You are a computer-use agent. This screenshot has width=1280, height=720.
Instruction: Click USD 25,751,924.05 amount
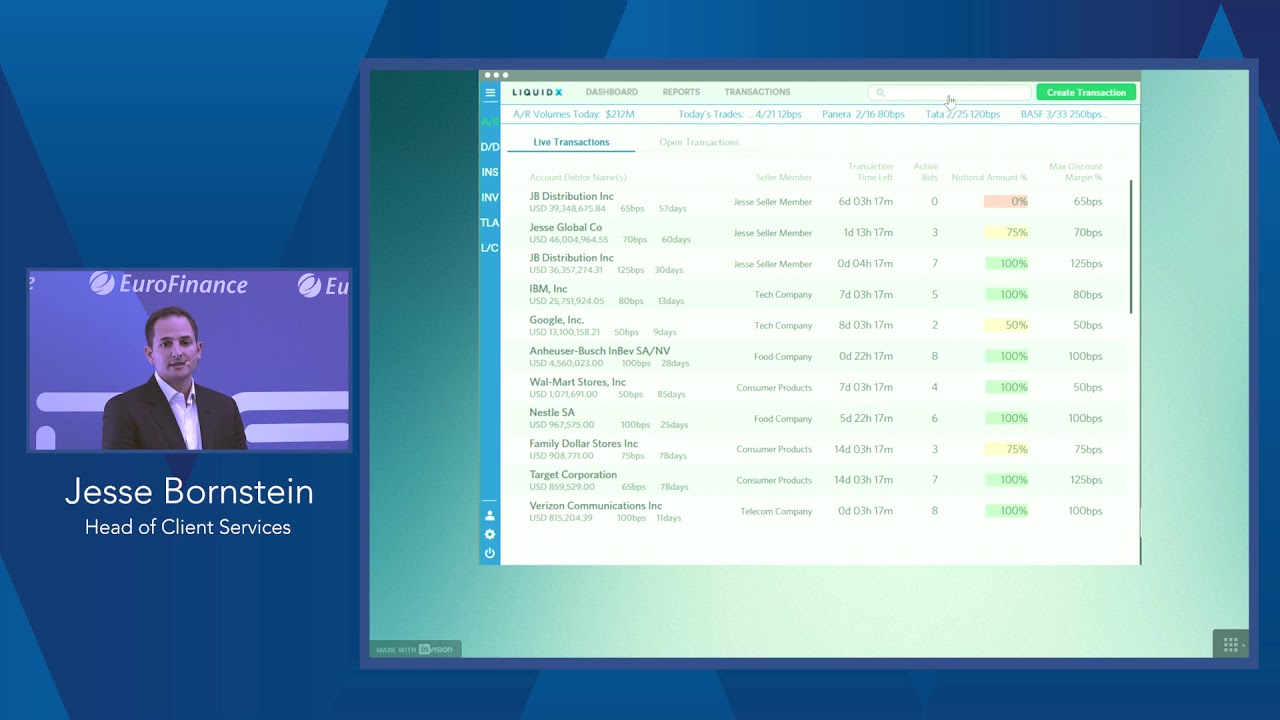point(567,301)
